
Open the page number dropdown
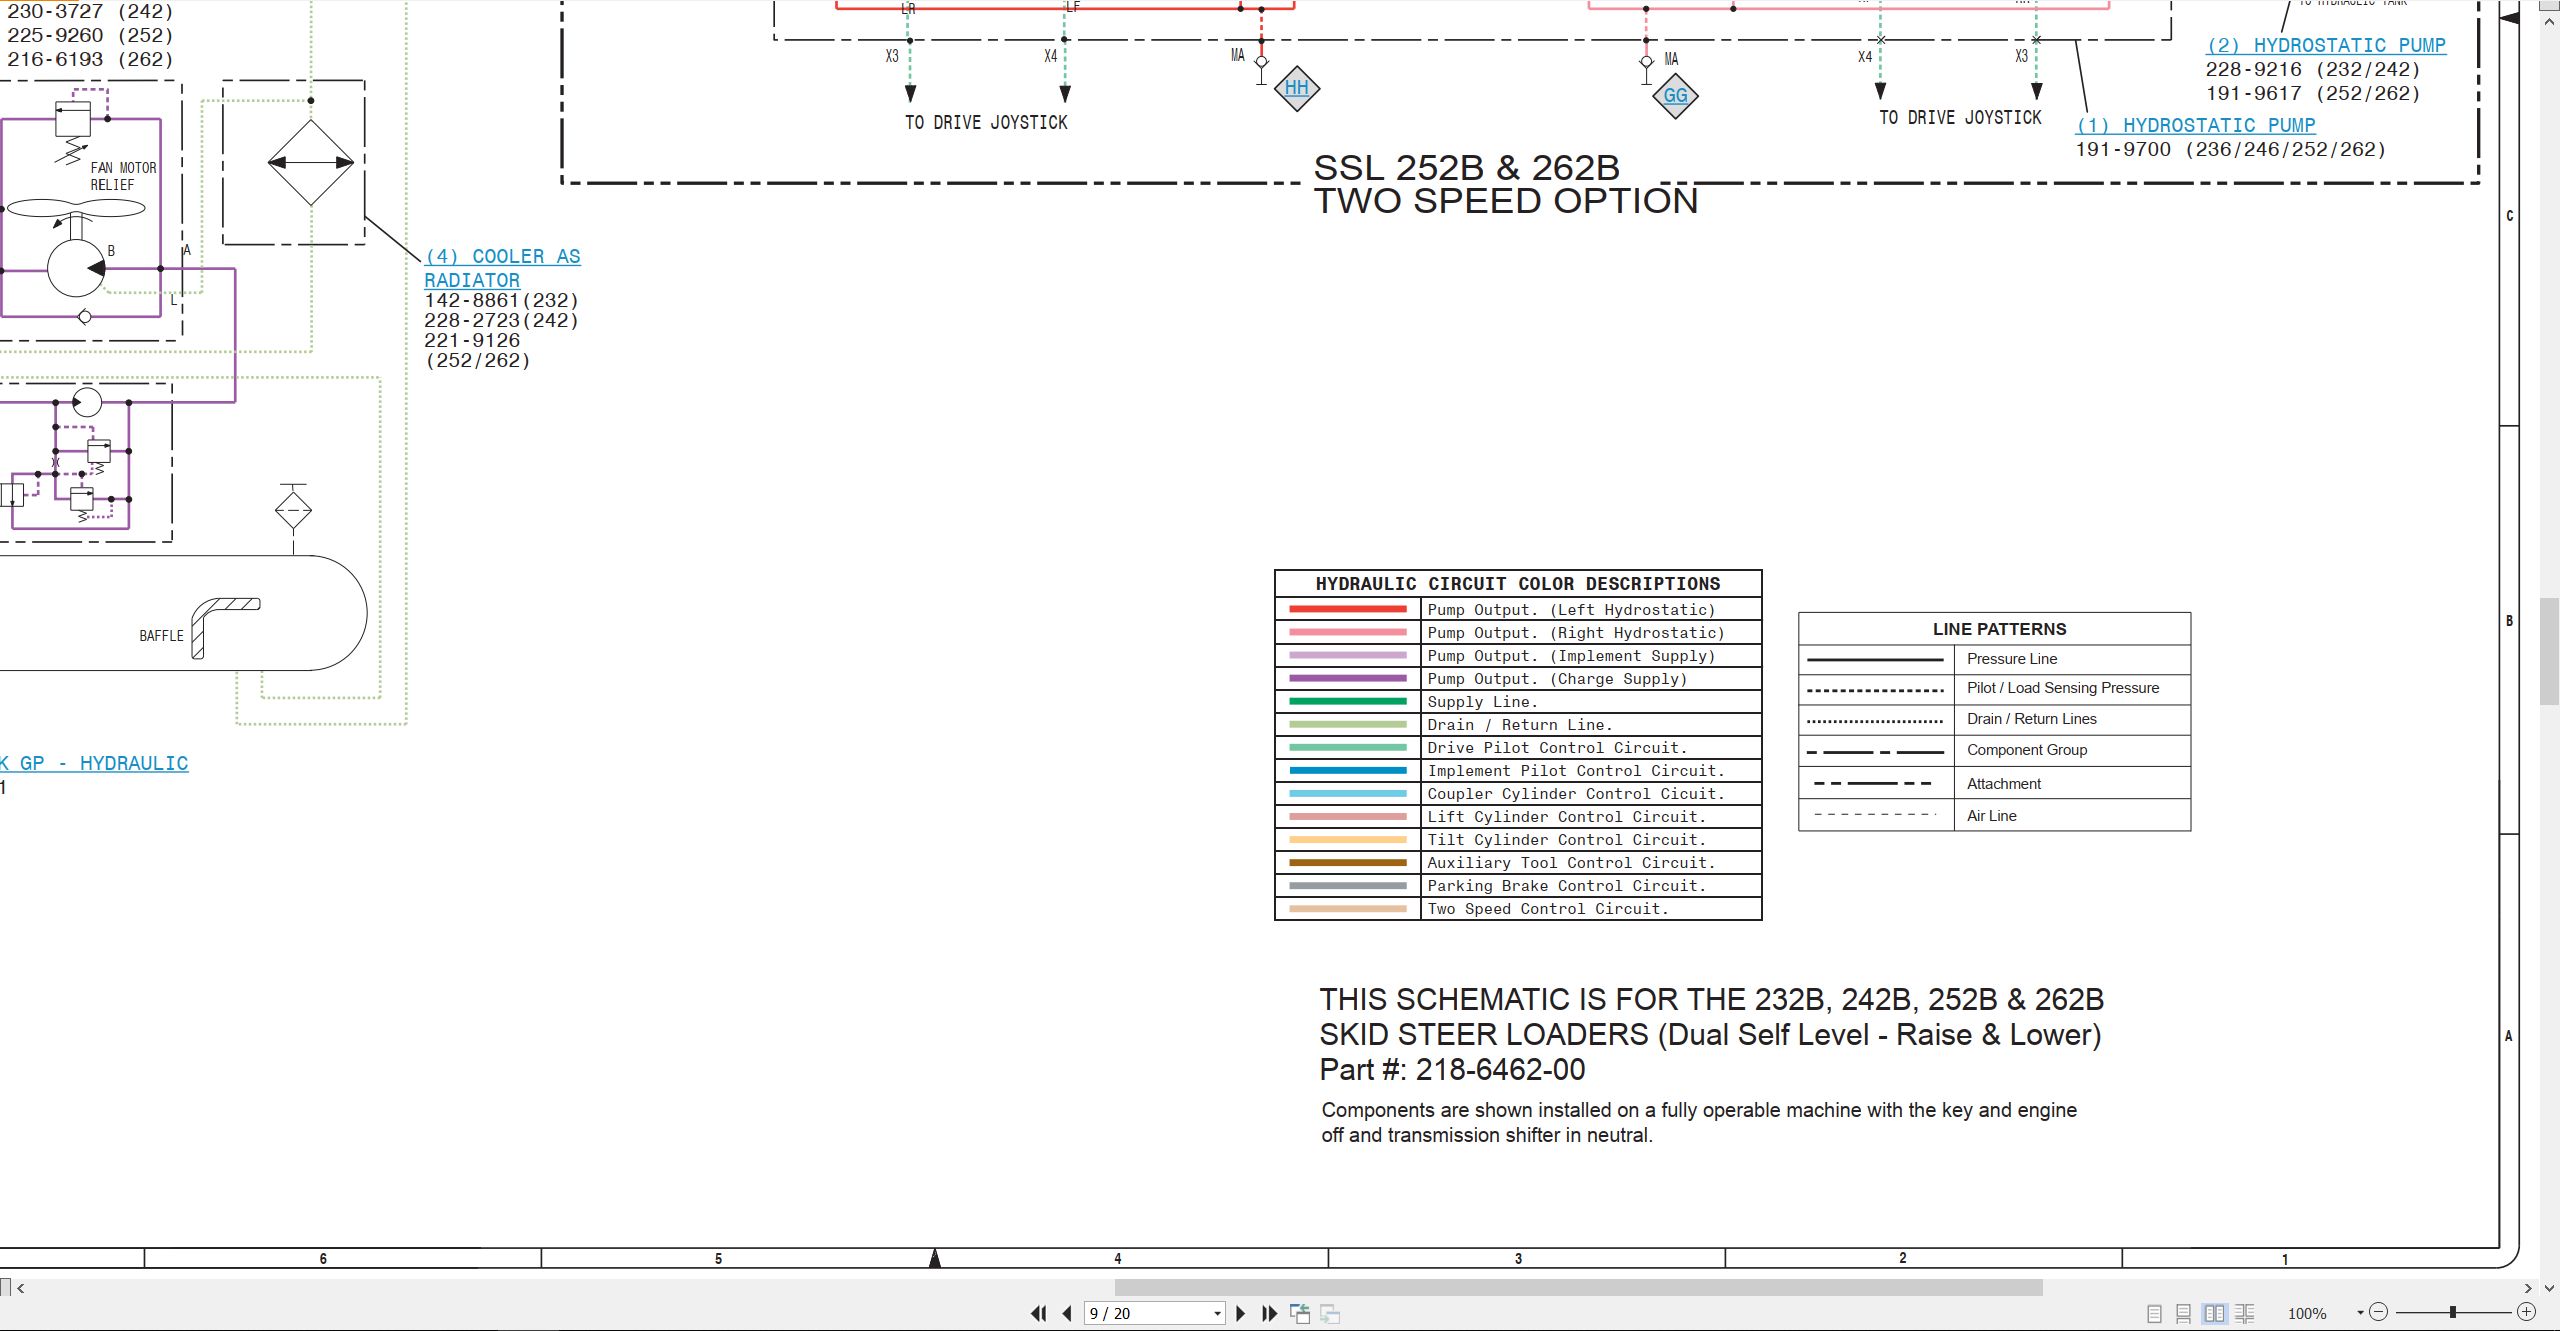[1217, 1314]
